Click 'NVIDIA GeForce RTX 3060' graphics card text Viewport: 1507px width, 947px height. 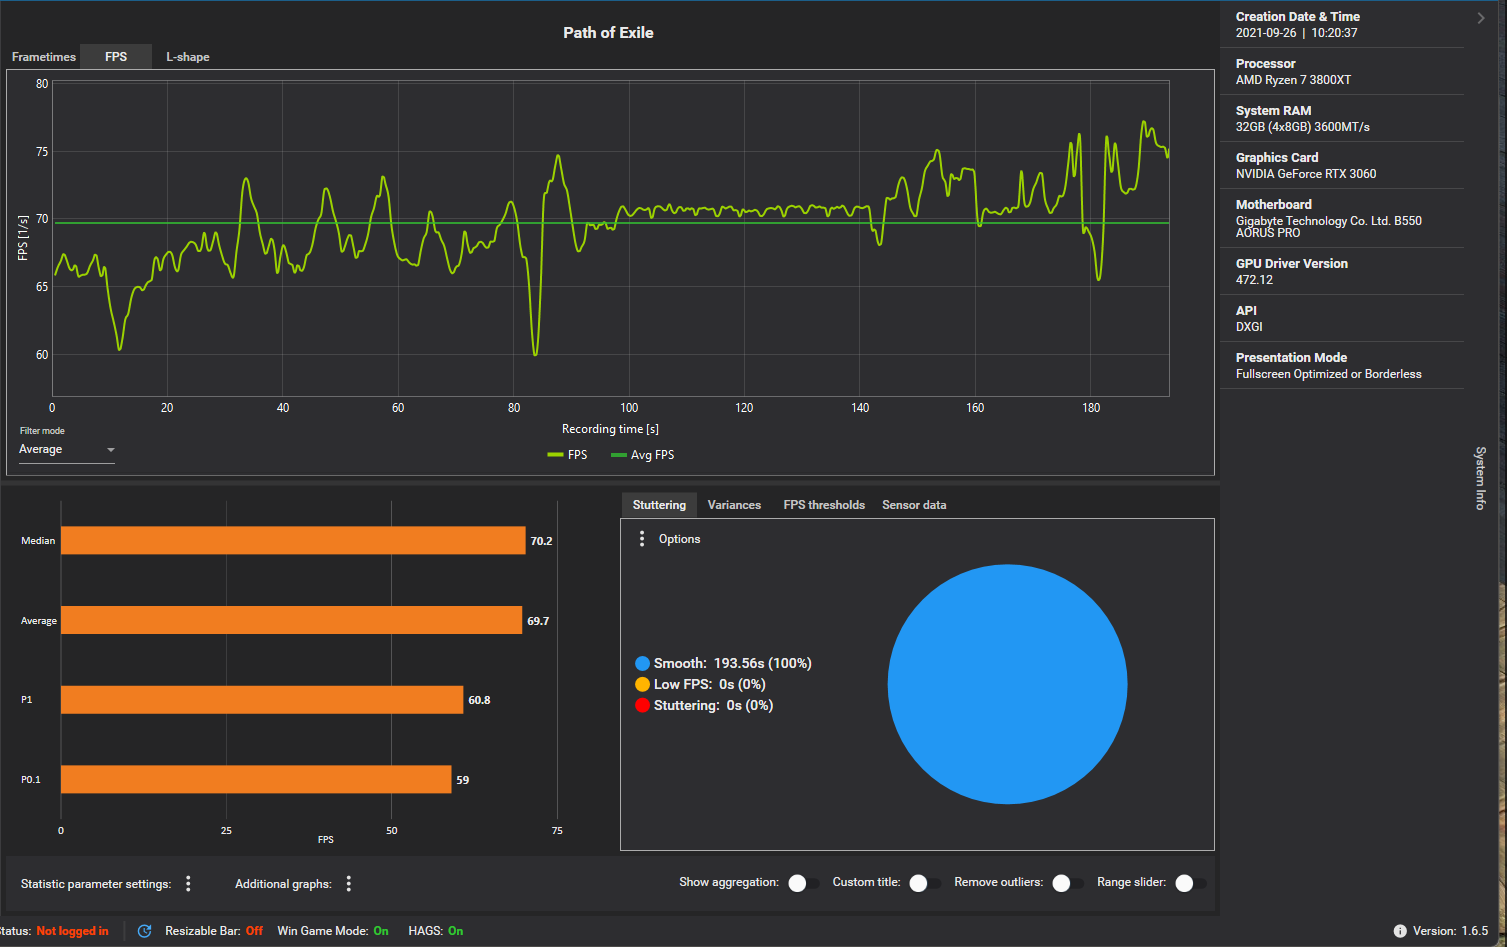tap(1305, 174)
